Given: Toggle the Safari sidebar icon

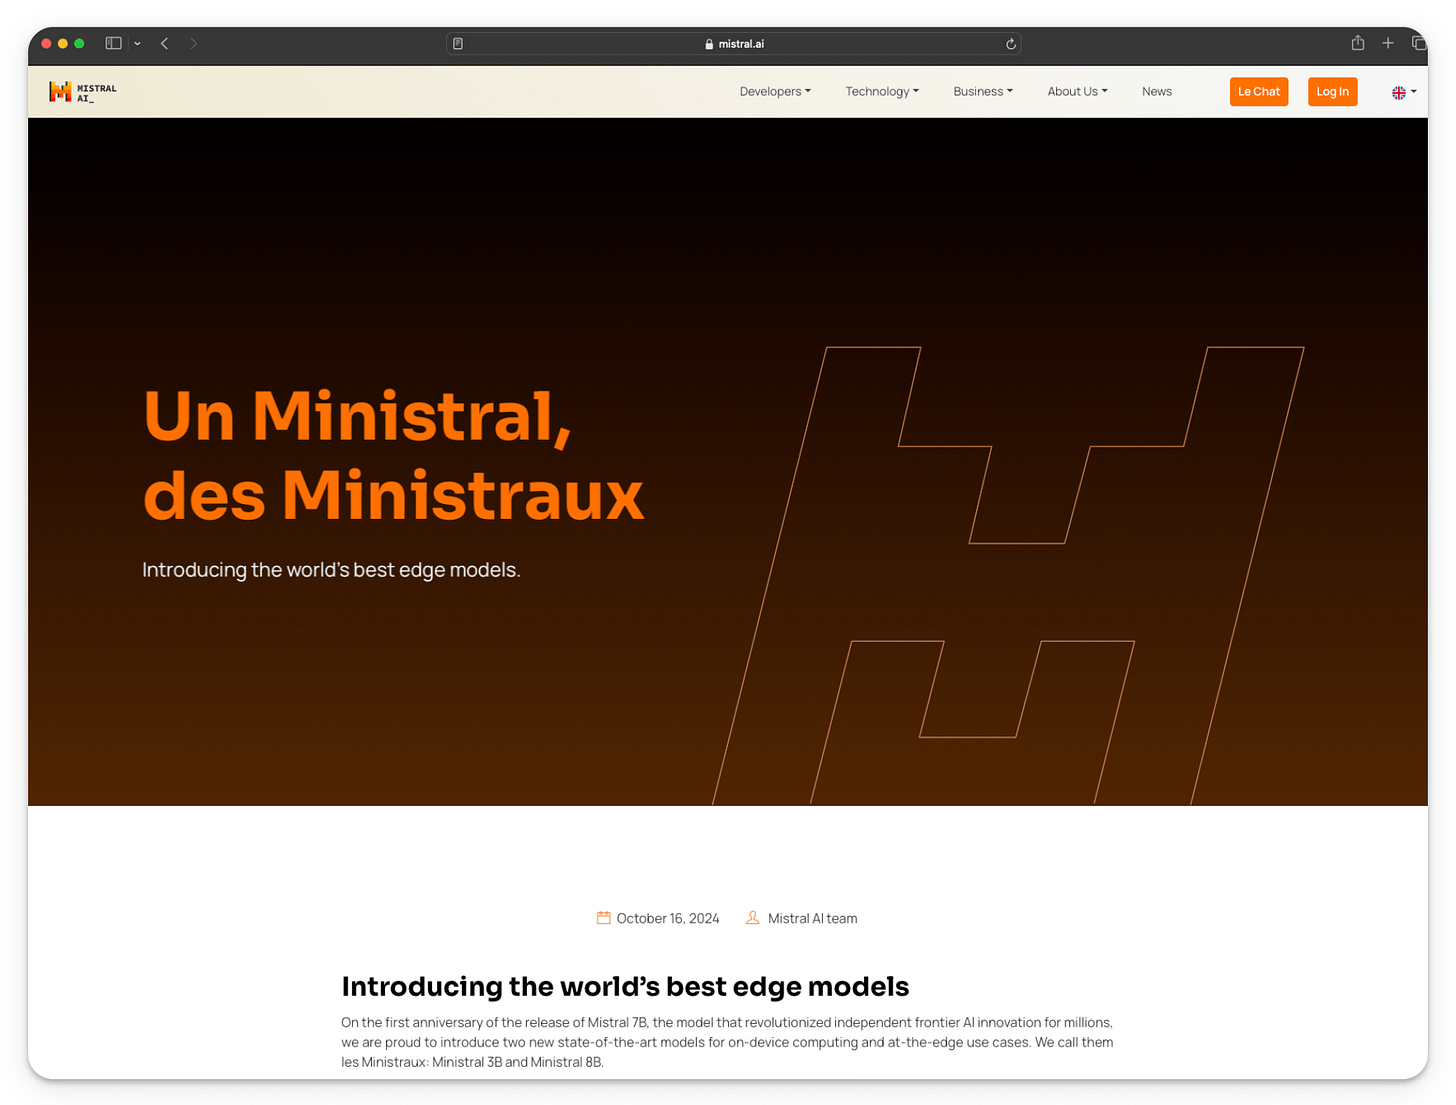Looking at the screenshot, I should tap(113, 43).
